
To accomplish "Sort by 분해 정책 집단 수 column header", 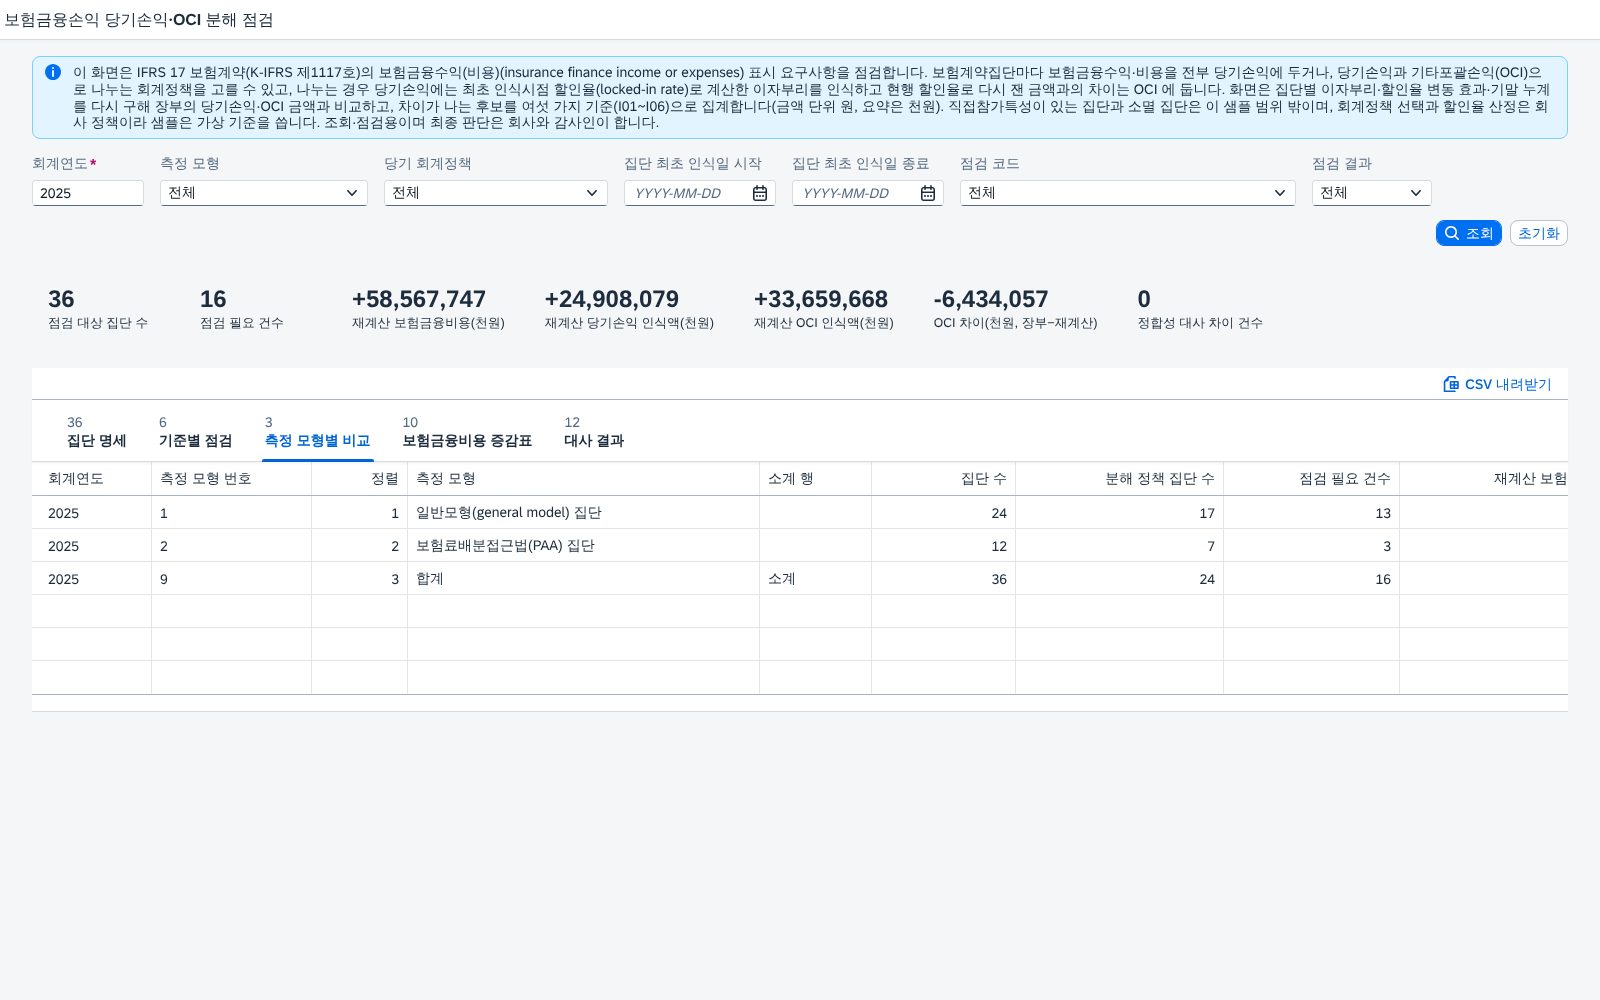I will coord(1119,479).
